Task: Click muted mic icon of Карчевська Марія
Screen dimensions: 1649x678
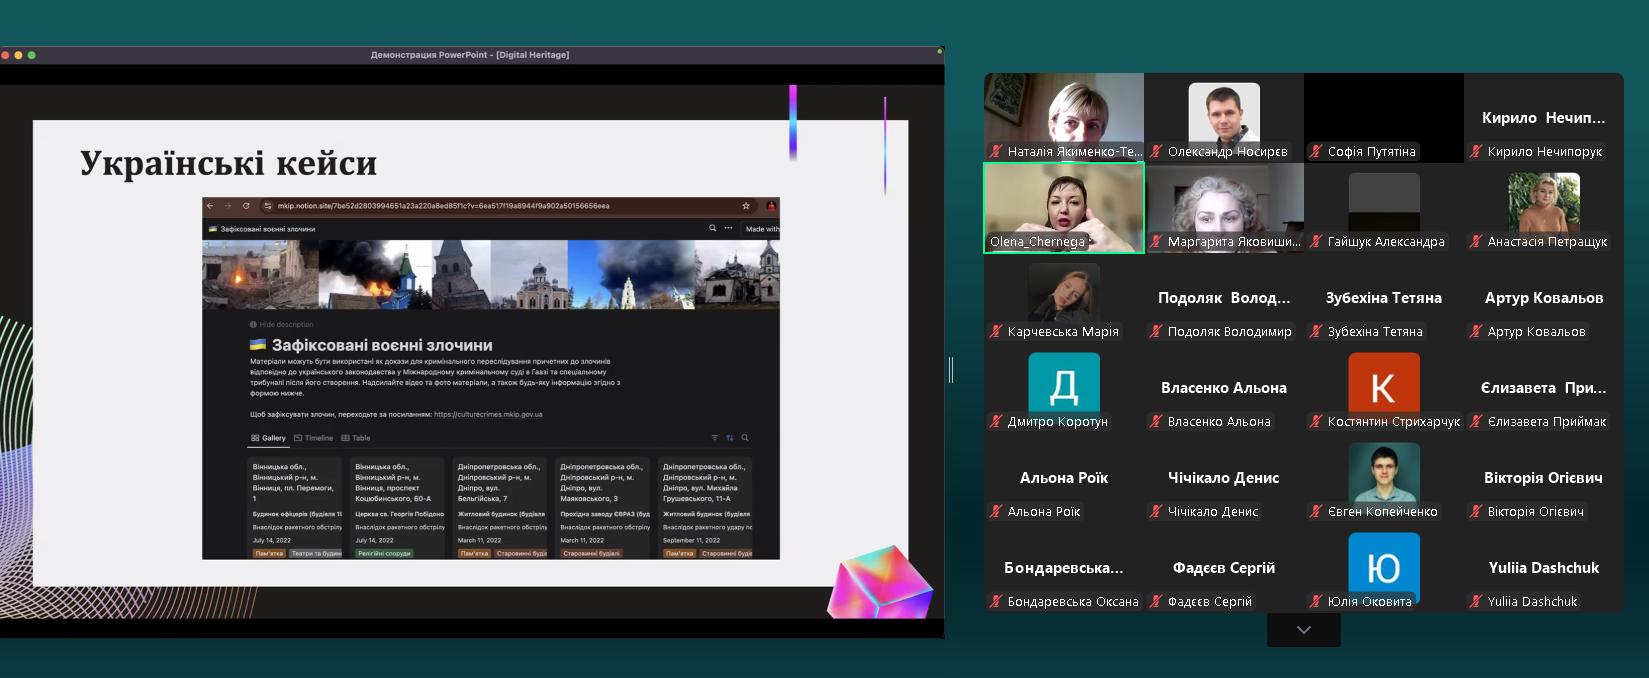Action: 996,332
